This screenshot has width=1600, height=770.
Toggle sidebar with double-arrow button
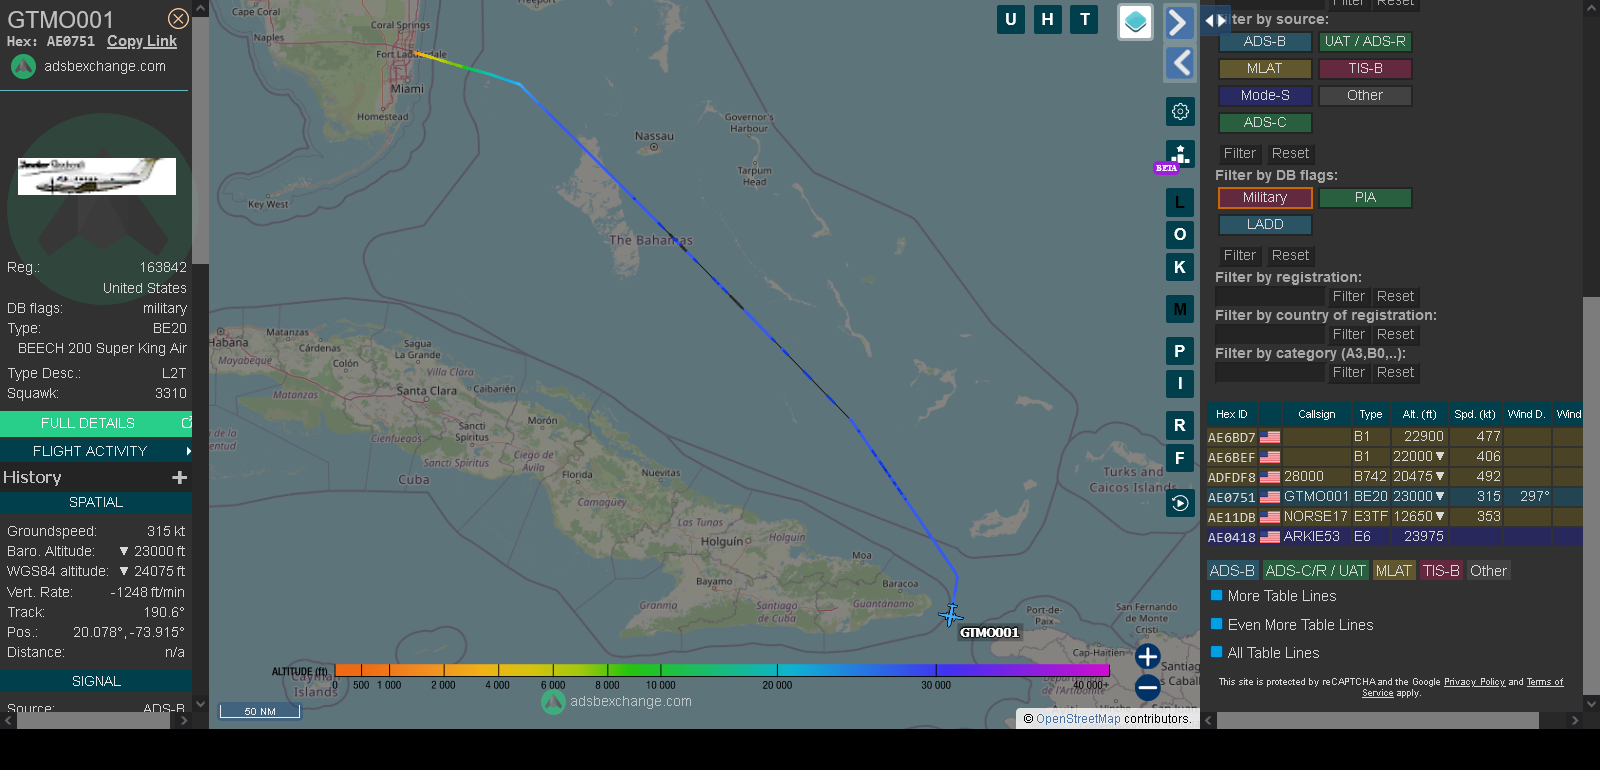click(1215, 20)
